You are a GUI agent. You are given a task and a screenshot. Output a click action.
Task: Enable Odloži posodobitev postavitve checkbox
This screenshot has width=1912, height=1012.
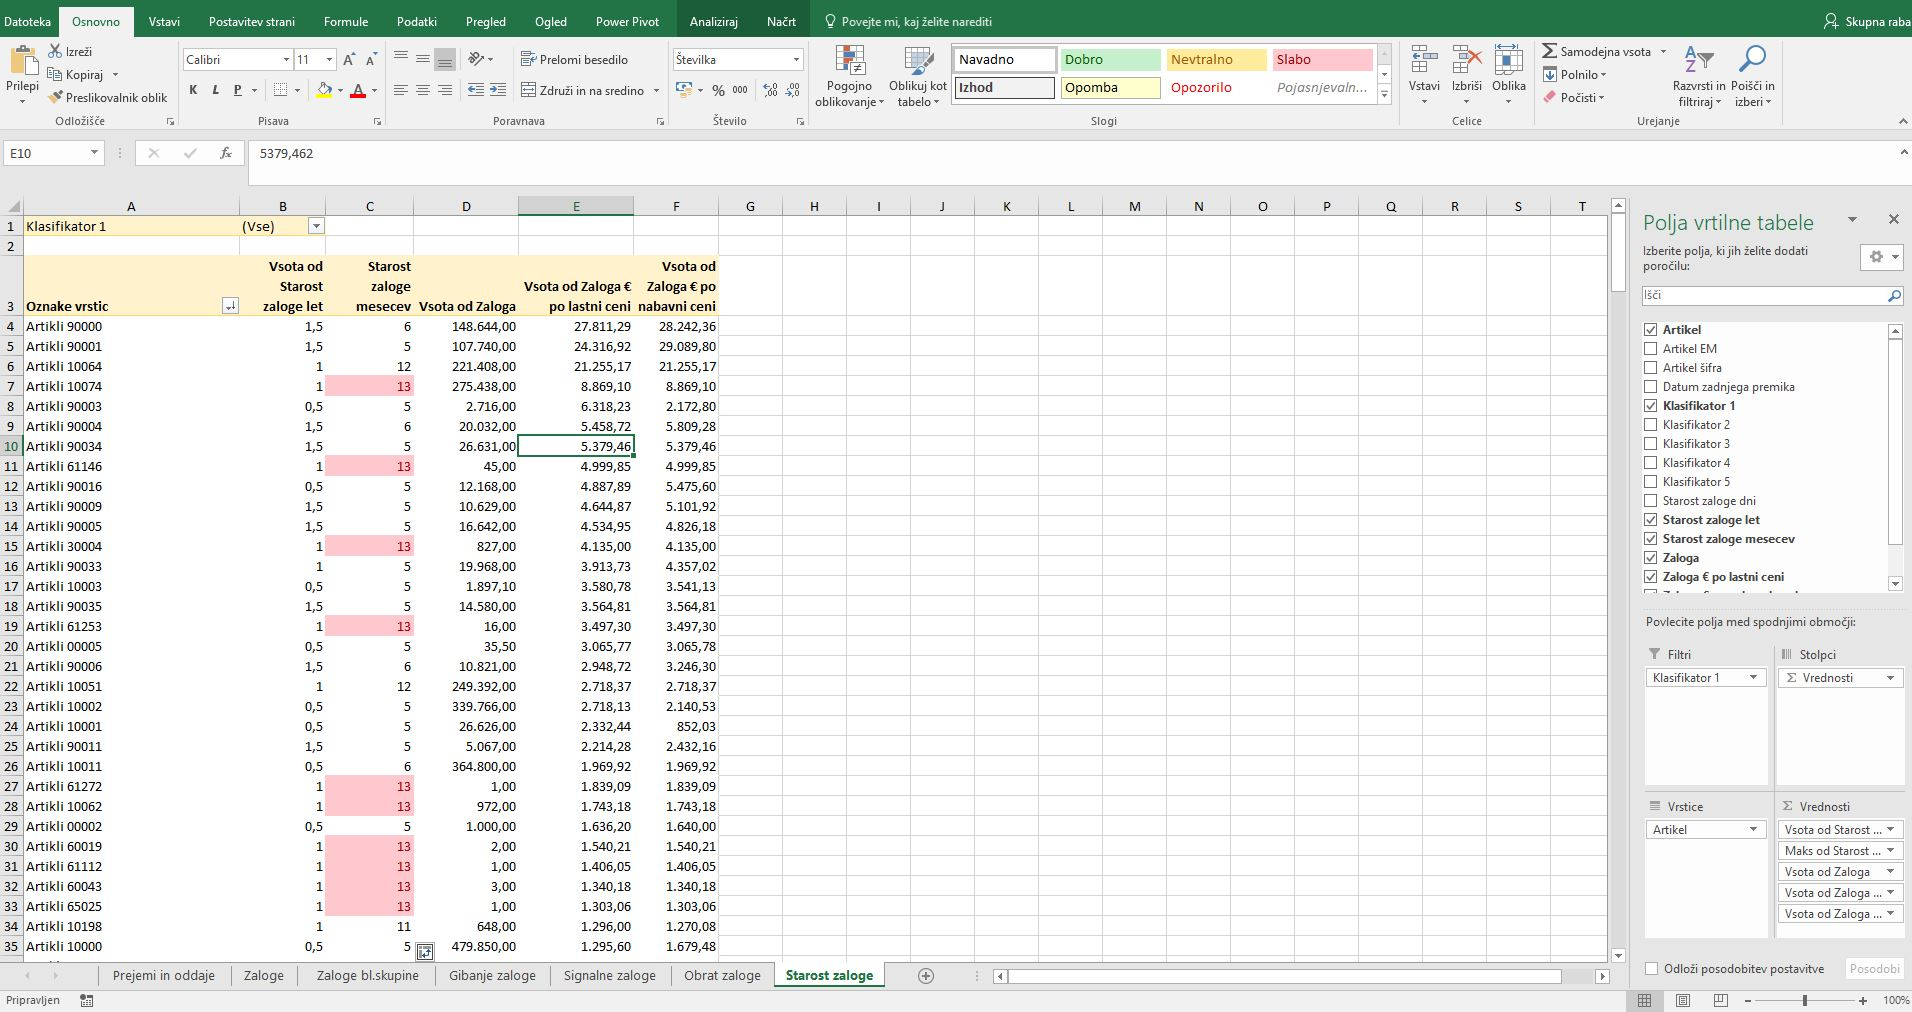[1651, 969]
